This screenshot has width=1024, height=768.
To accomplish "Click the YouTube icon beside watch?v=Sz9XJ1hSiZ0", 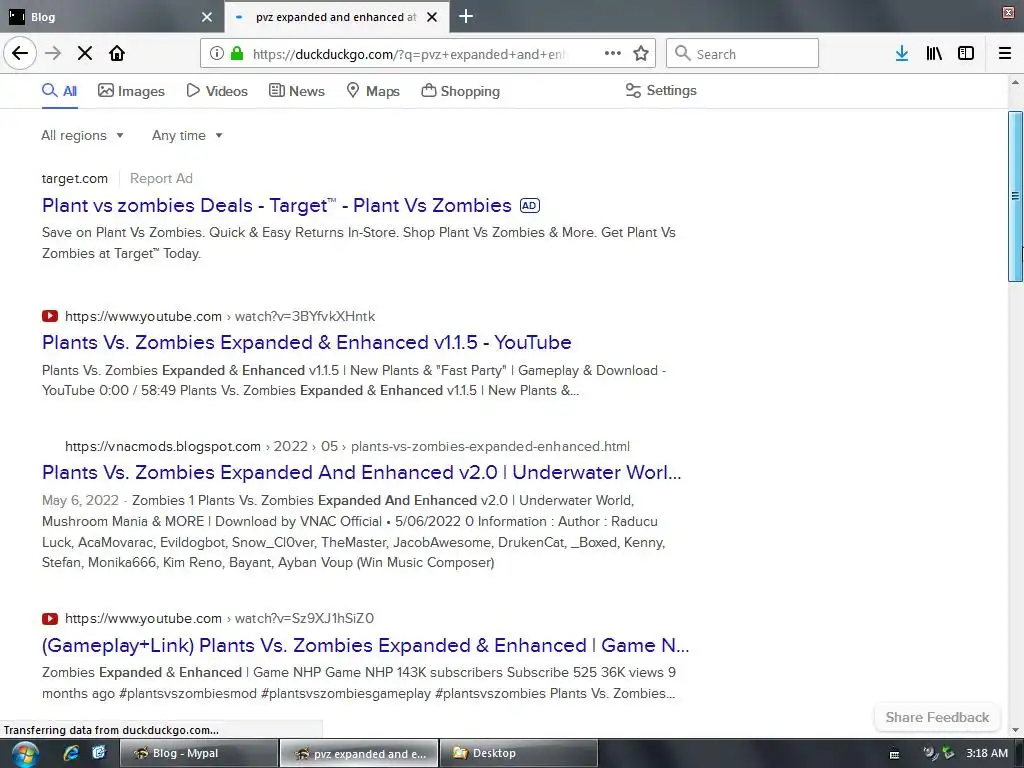I will tap(50, 618).
